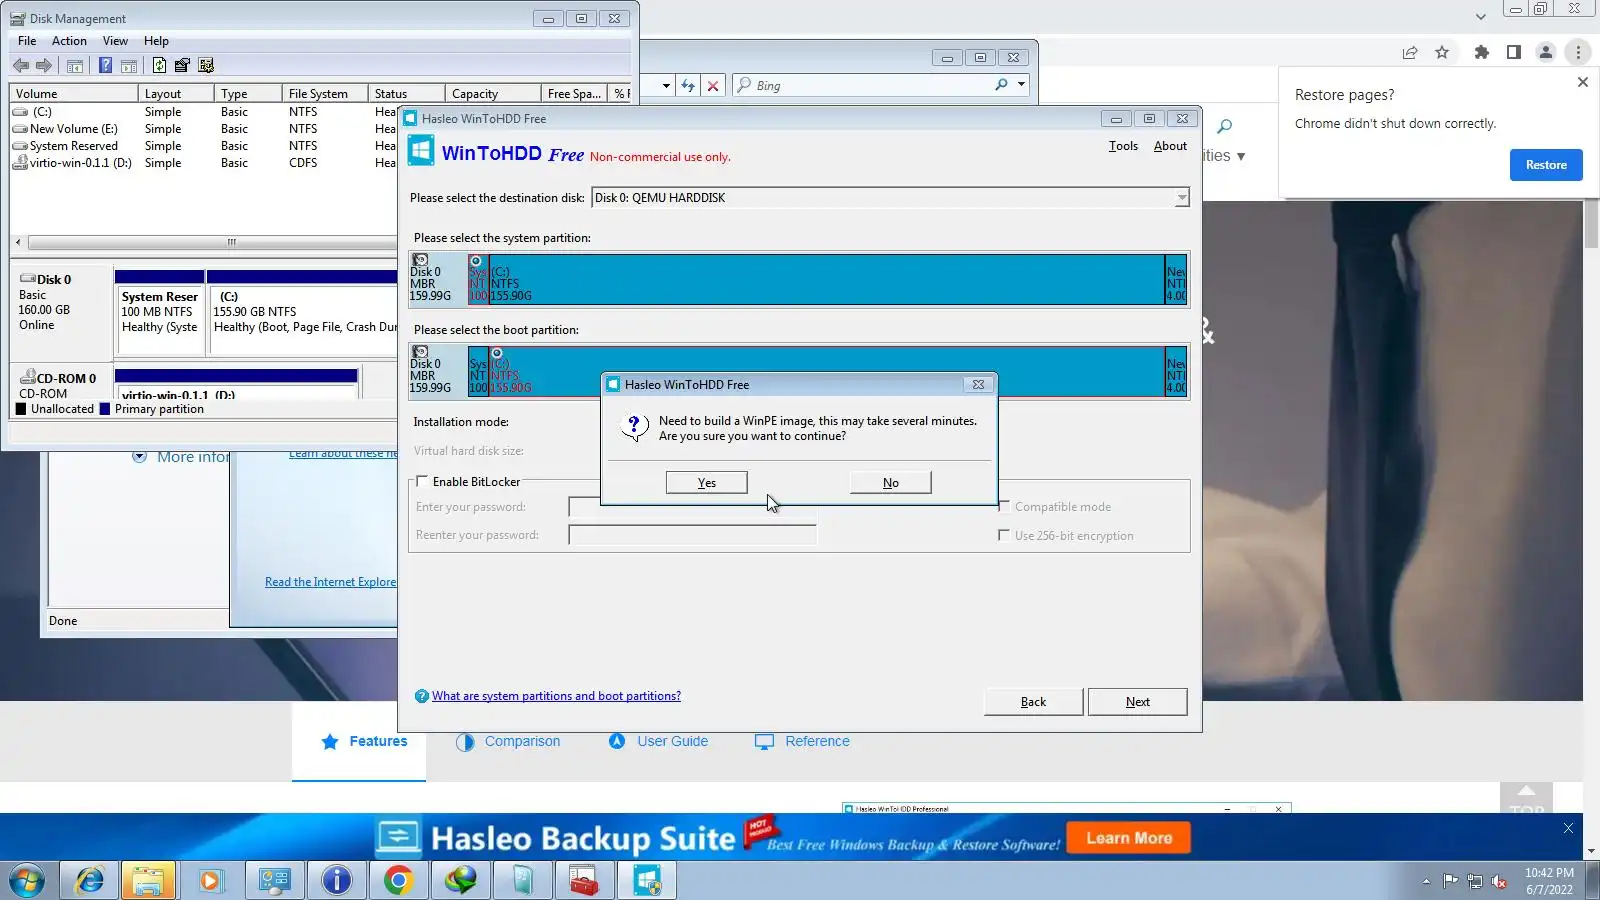The image size is (1600, 900).
Task: Open the Tools menu in WinToHDD
Action: pyautogui.click(x=1123, y=146)
